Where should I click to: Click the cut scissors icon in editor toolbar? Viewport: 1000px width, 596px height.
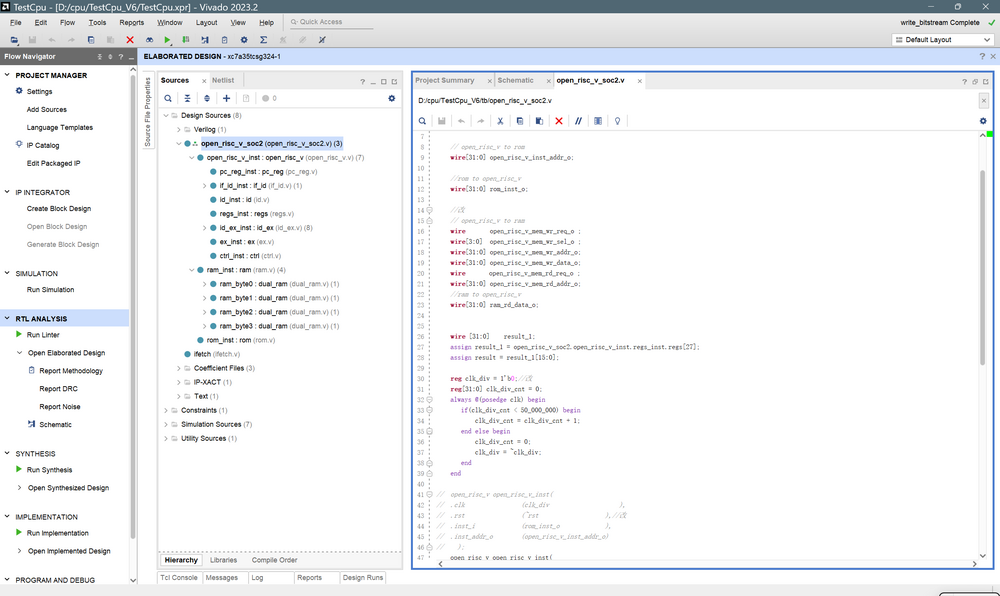tap(500, 120)
